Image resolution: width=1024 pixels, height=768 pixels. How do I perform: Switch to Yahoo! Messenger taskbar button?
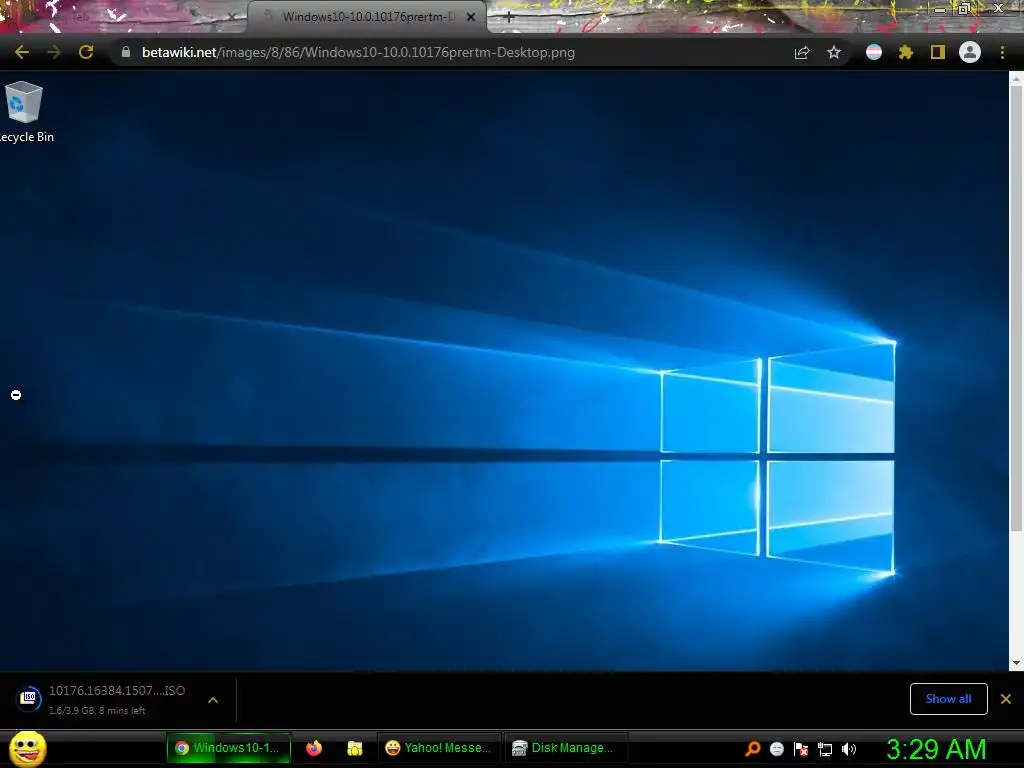point(438,748)
